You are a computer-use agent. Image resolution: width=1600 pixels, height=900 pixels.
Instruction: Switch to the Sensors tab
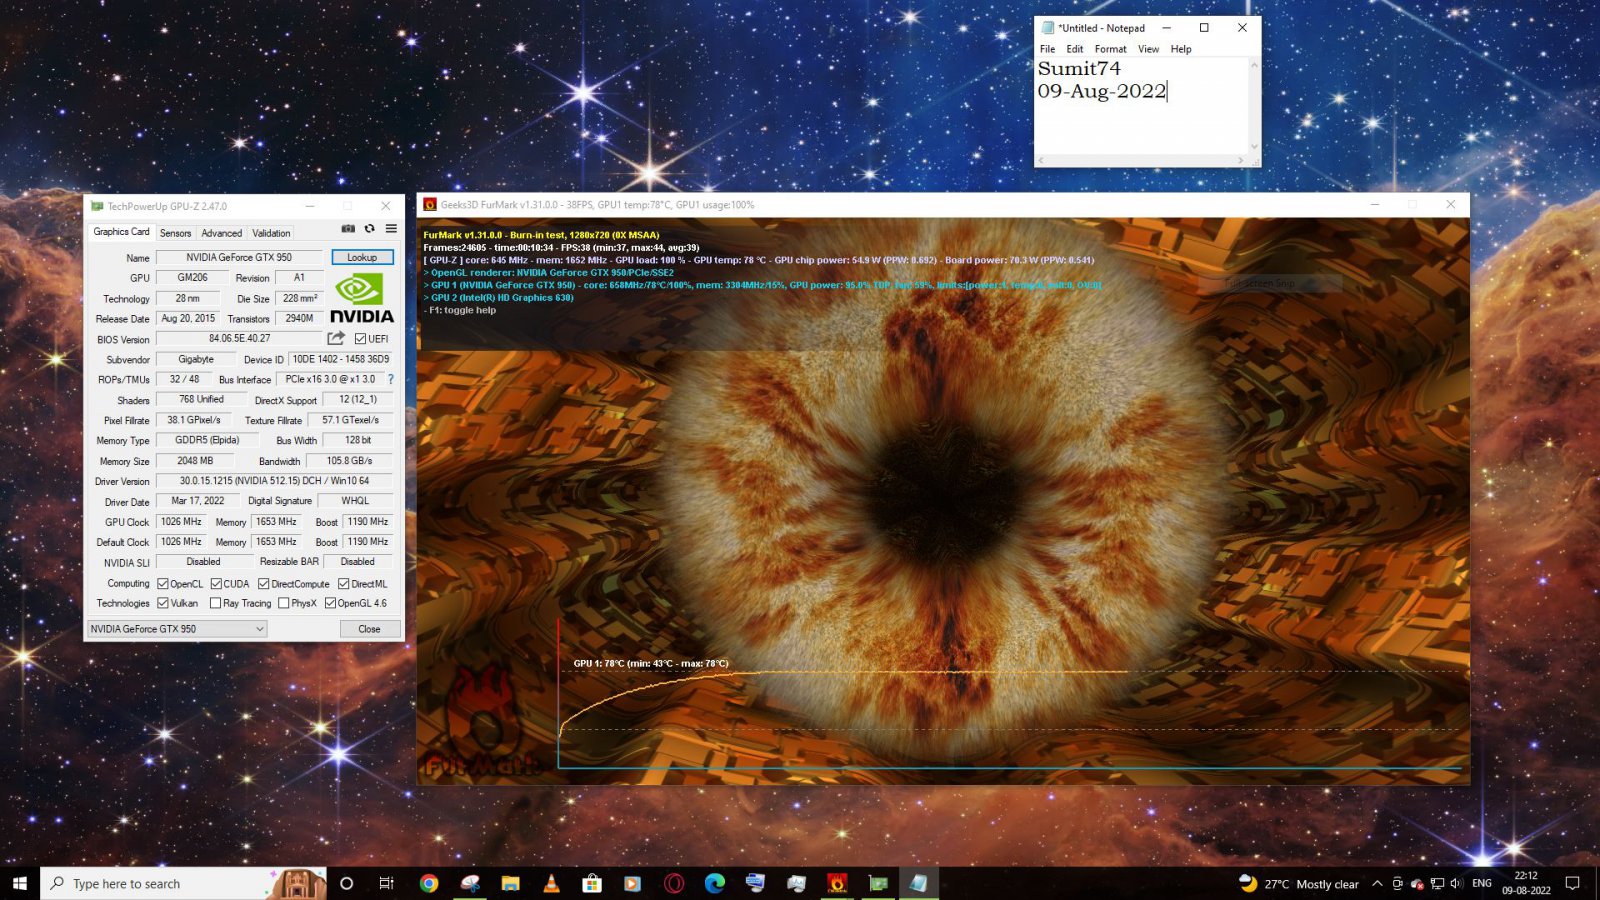175,233
